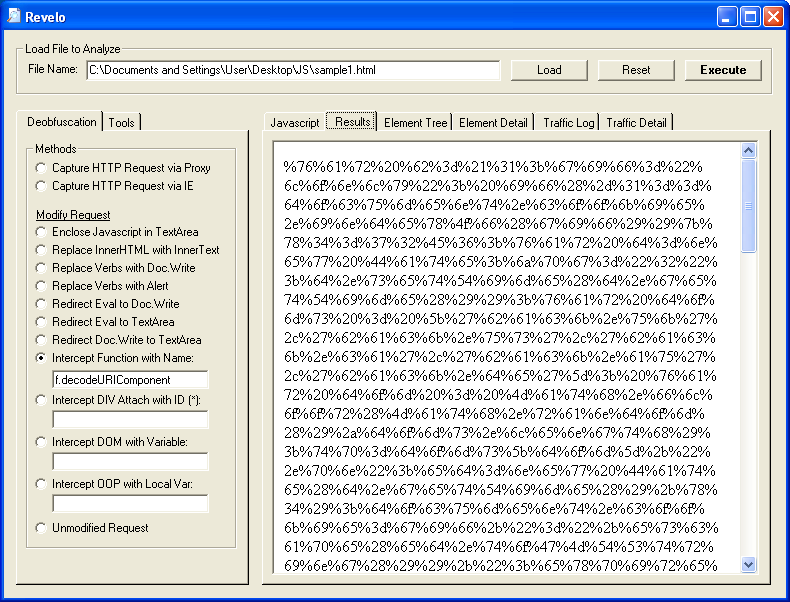Click the Execute button
This screenshot has height=602, width=790.
pos(722,70)
